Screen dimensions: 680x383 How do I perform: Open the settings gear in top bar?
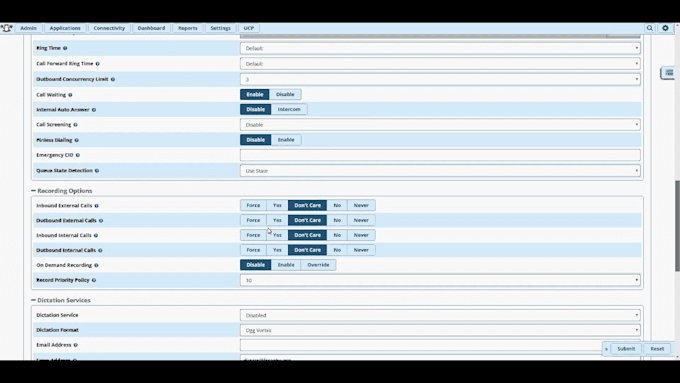click(x=665, y=28)
